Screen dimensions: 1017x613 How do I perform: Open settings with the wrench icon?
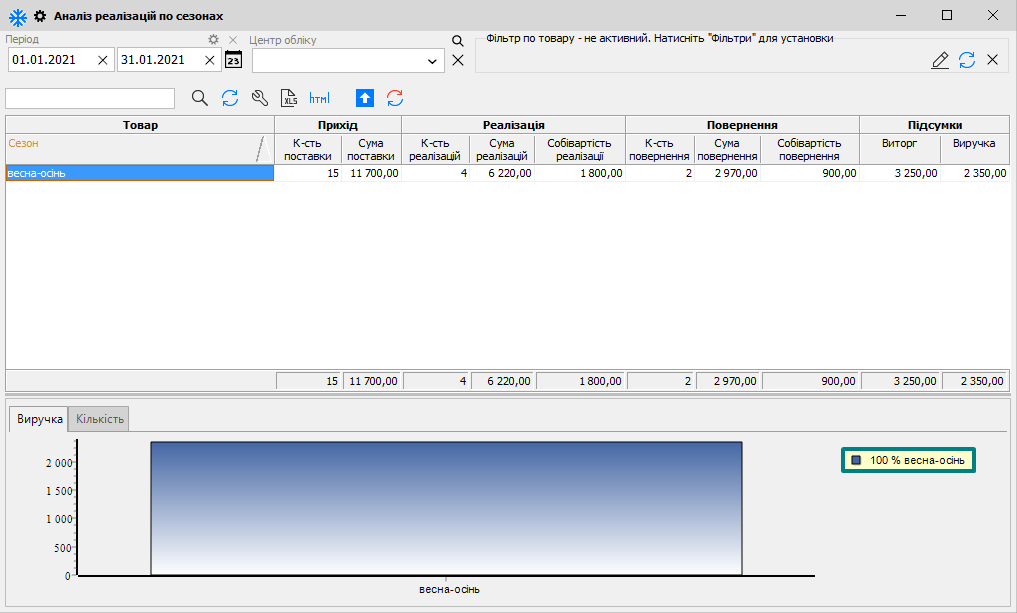pos(260,98)
